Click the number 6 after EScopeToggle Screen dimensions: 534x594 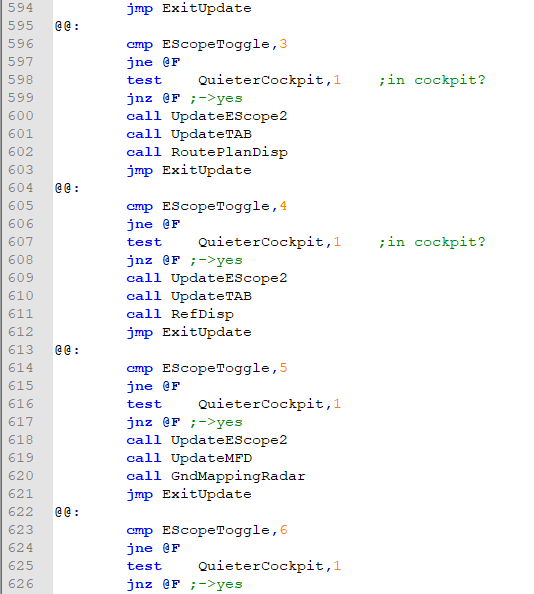pyautogui.click(x=283, y=530)
